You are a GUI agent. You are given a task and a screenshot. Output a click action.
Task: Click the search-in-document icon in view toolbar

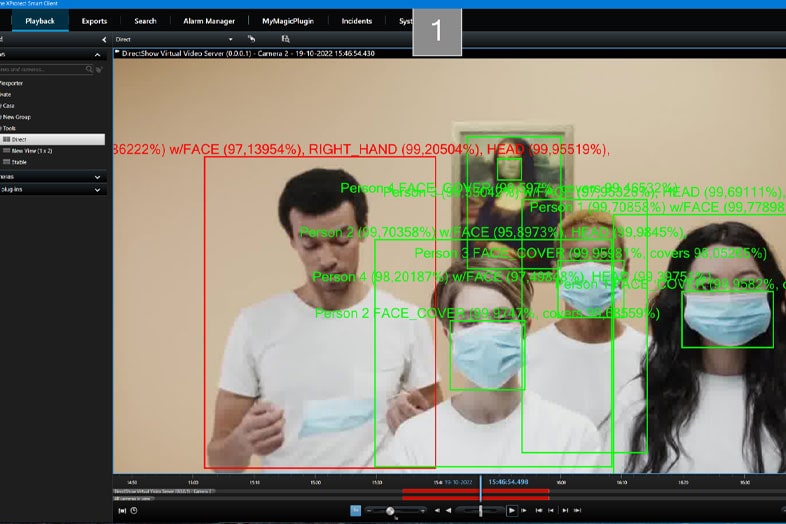(x=285, y=39)
